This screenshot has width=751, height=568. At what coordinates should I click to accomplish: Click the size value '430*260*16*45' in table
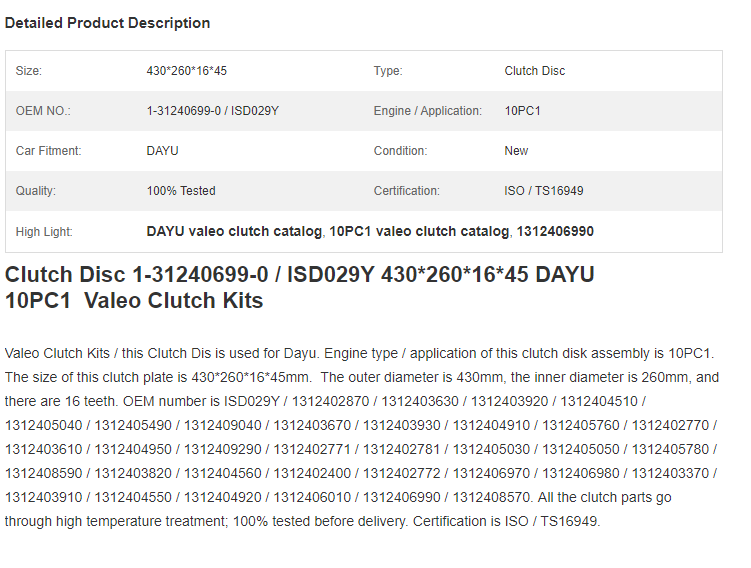coord(186,71)
